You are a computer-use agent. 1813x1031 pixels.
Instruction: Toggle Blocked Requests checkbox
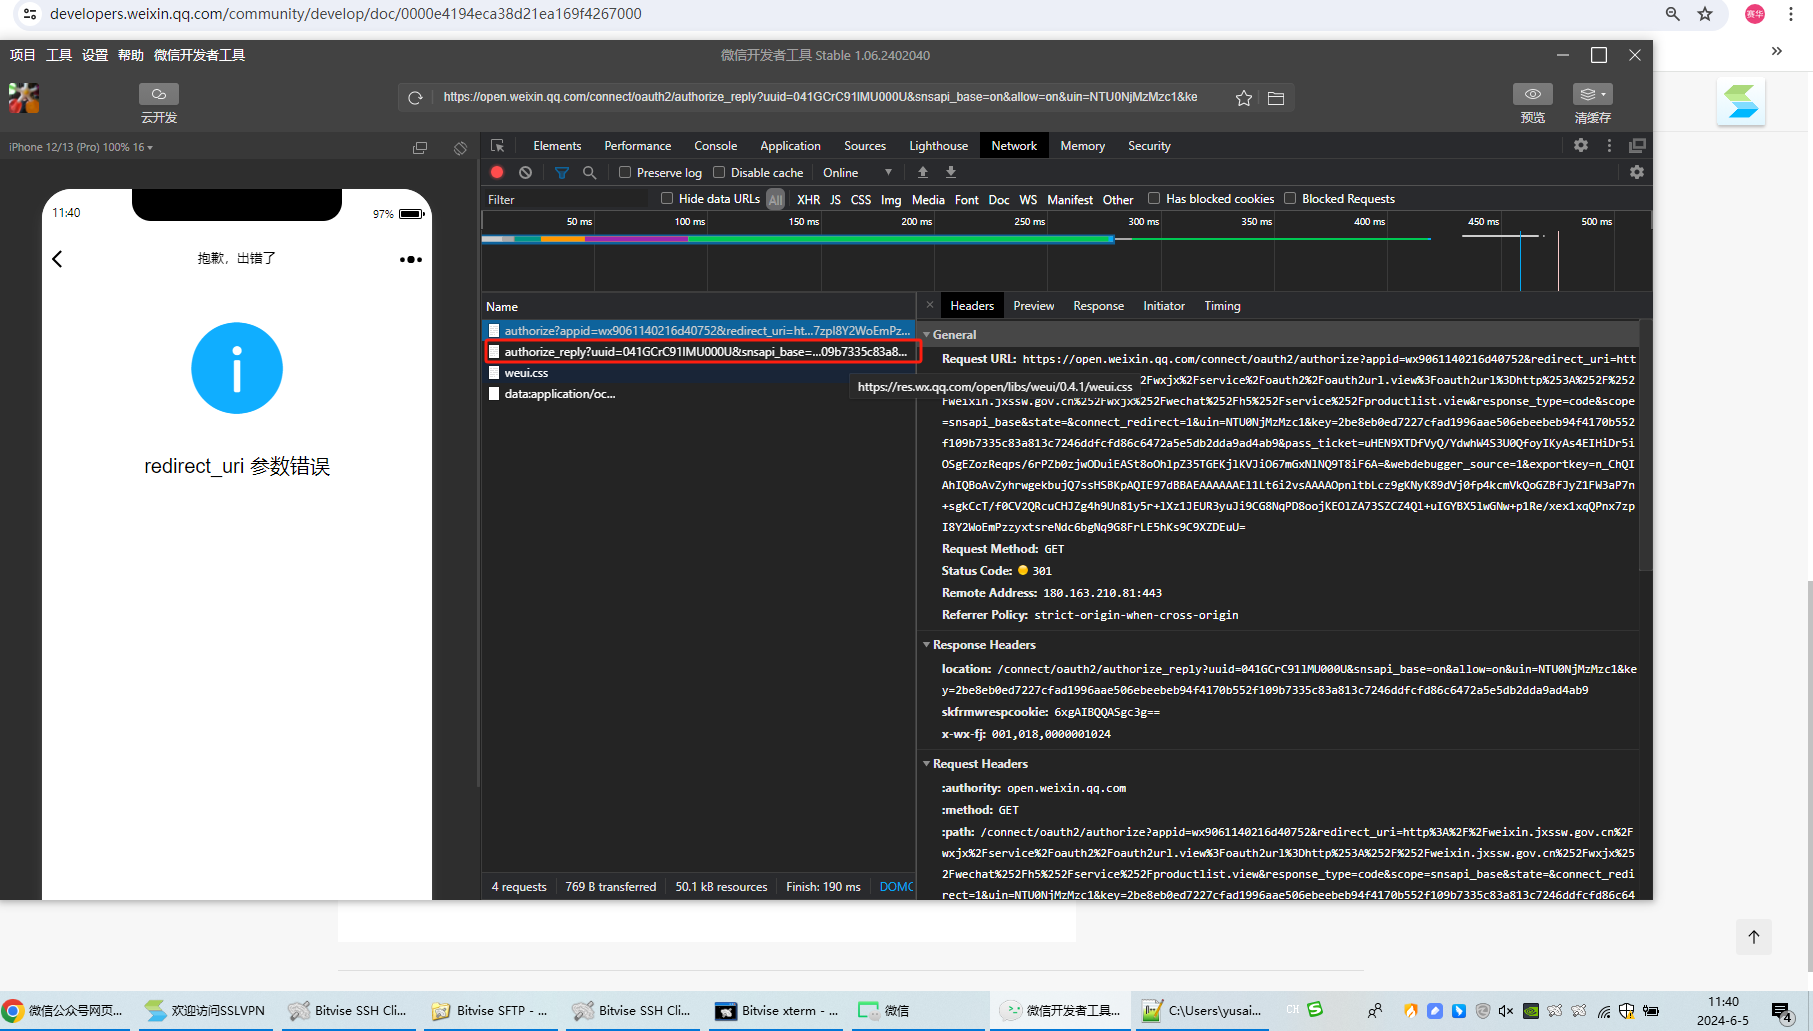(x=1290, y=198)
